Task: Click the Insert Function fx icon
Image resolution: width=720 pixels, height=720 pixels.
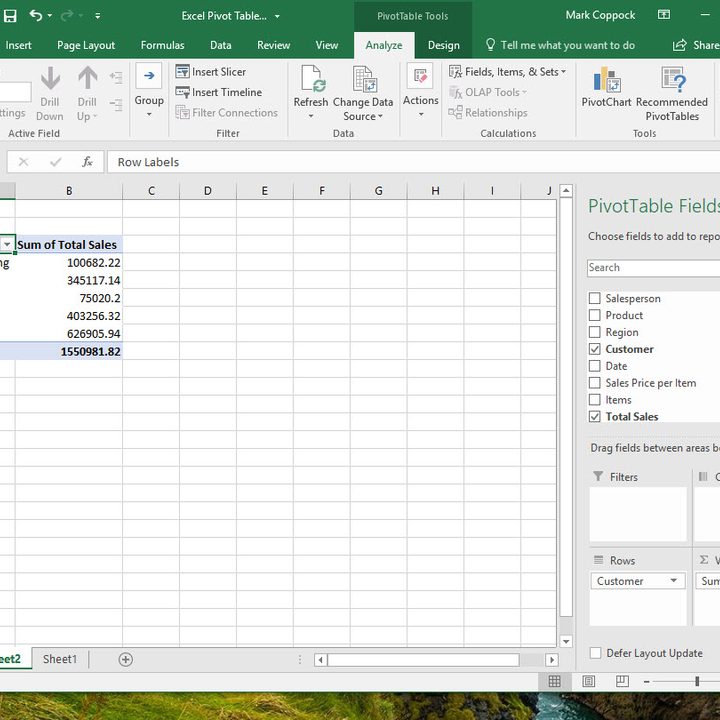Action: coord(87,162)
